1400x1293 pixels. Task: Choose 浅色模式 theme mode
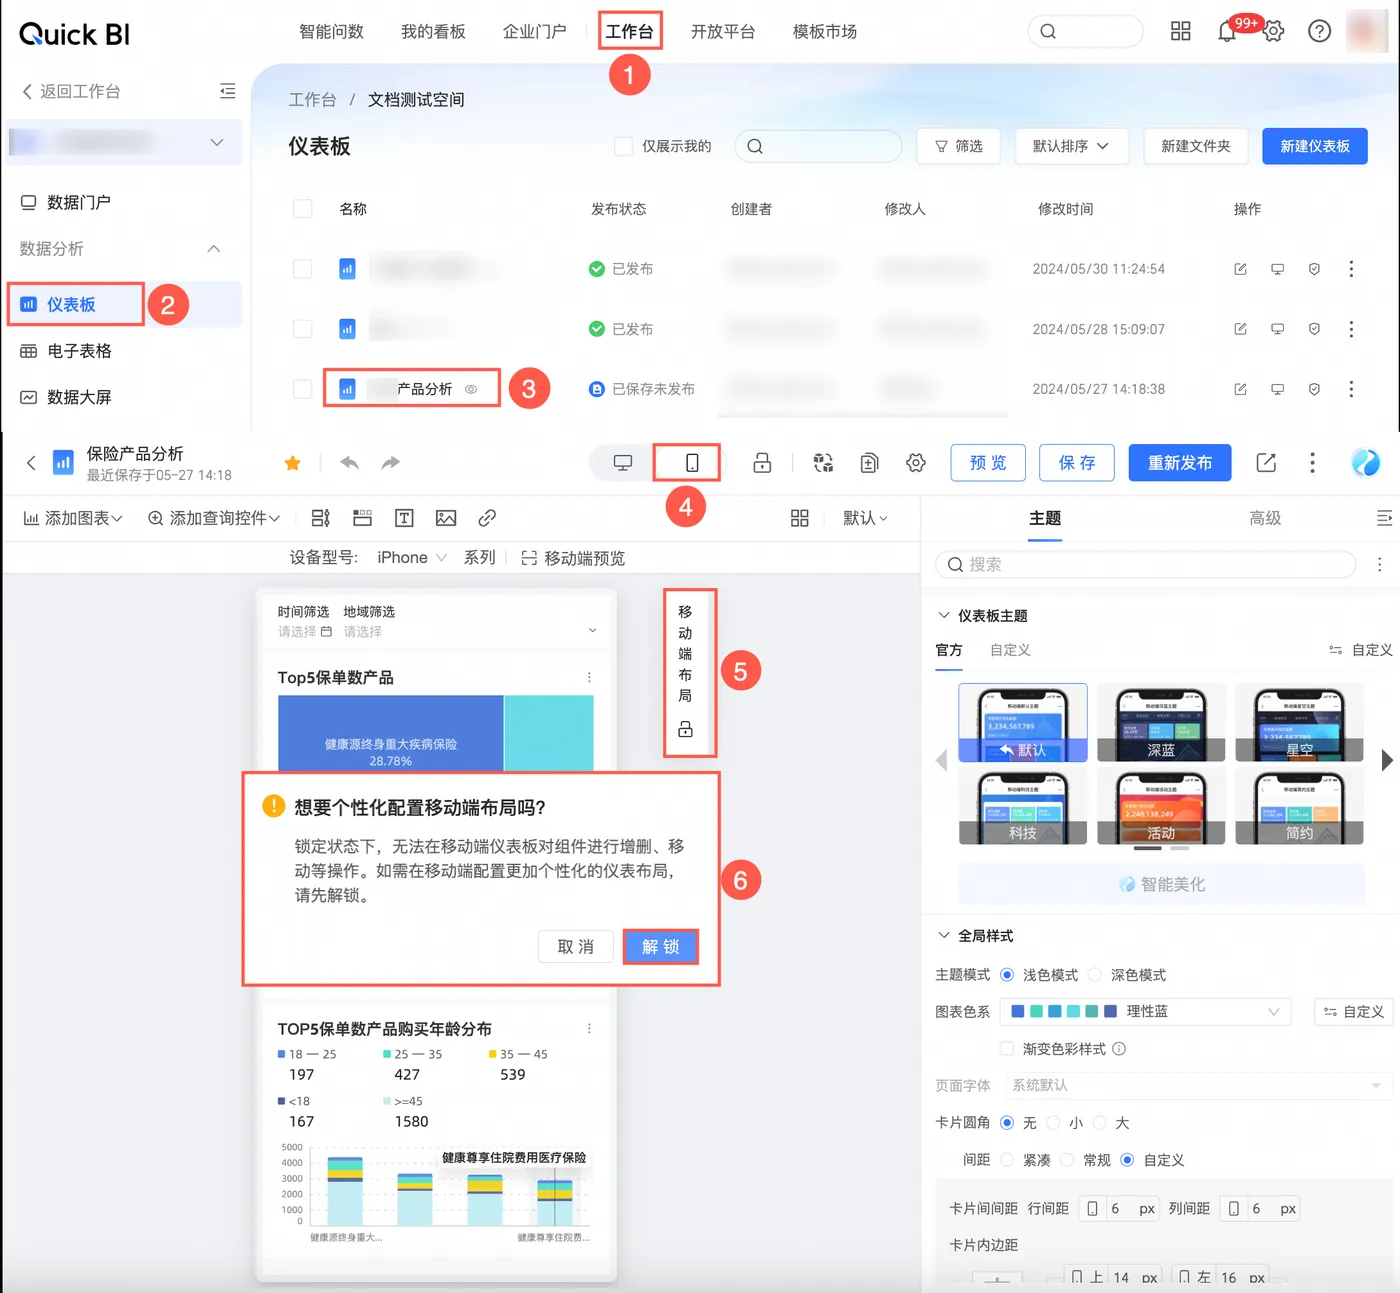[x=1007, y=975]
